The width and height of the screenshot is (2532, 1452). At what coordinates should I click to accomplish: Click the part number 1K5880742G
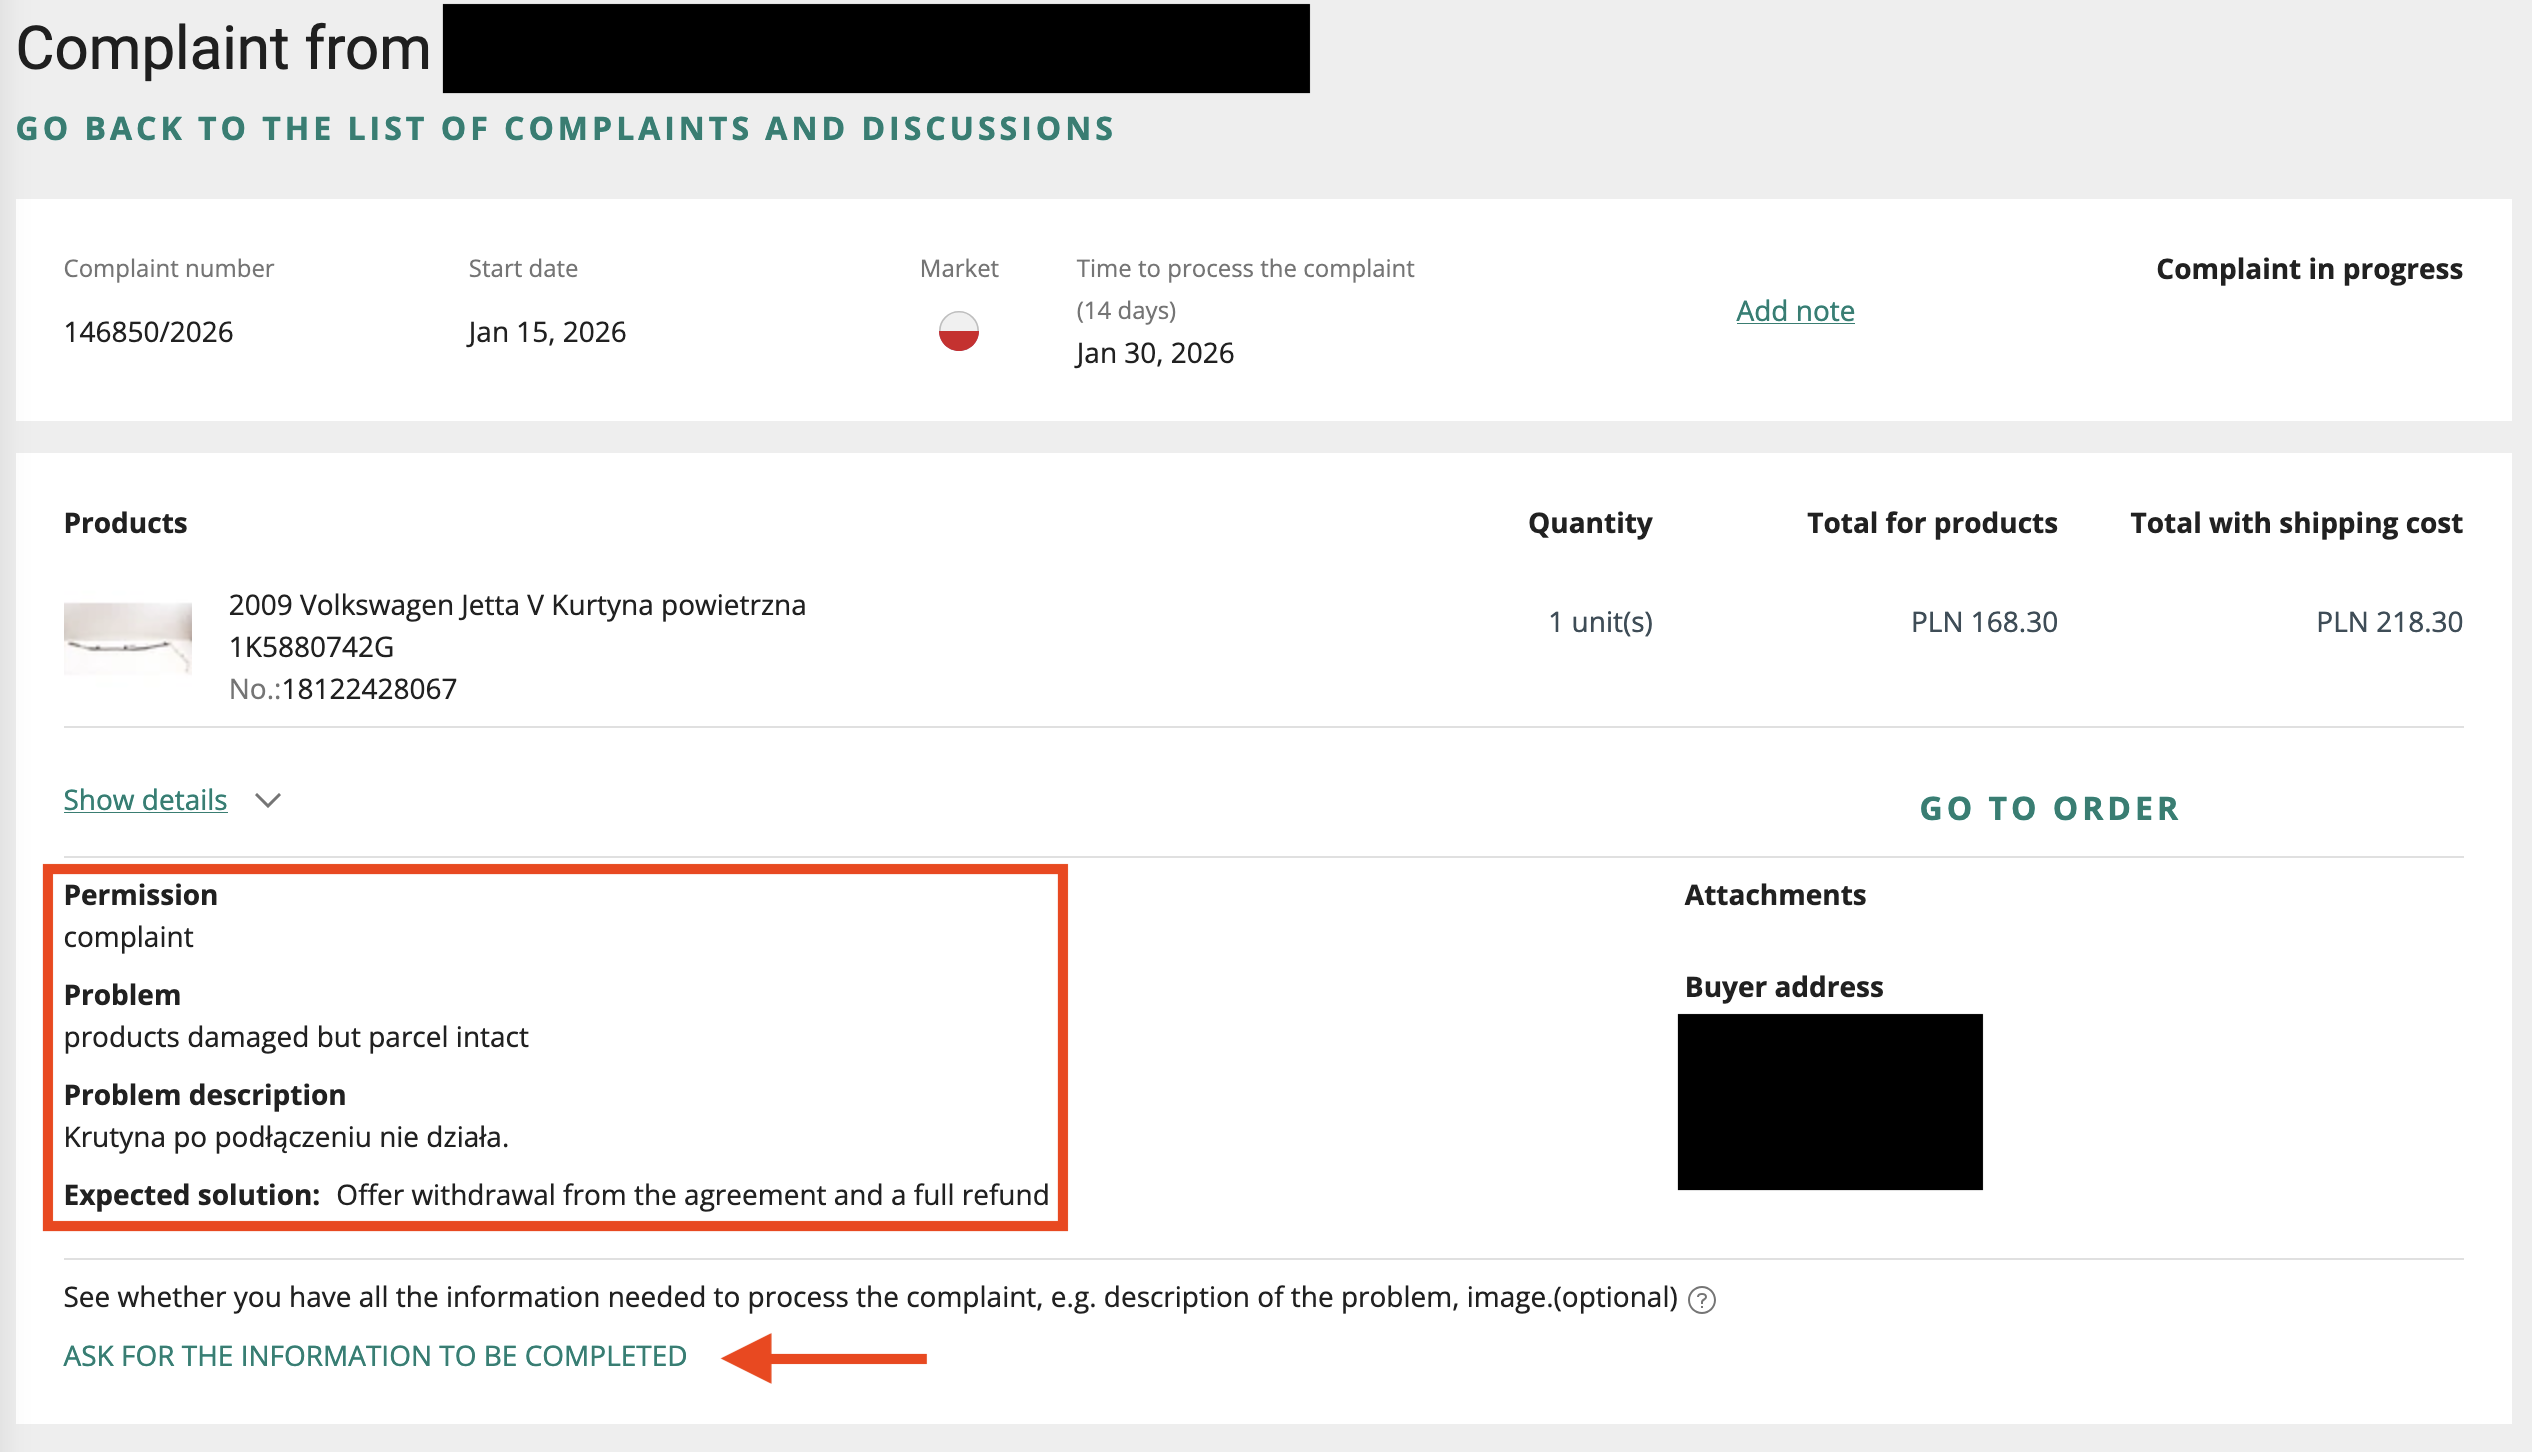[x=311, y=647]
